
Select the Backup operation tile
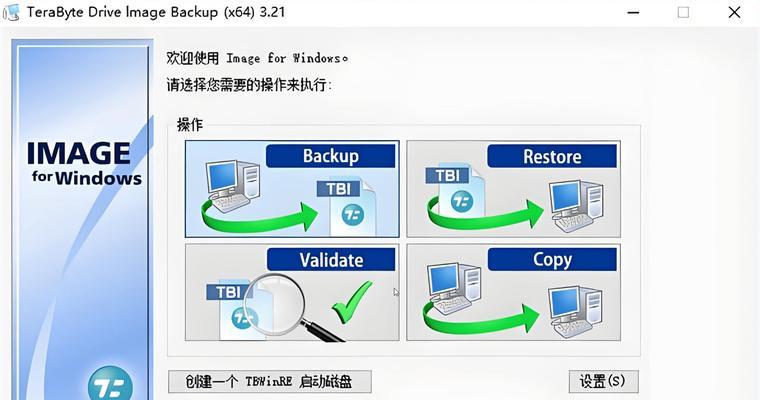[292, 189]
